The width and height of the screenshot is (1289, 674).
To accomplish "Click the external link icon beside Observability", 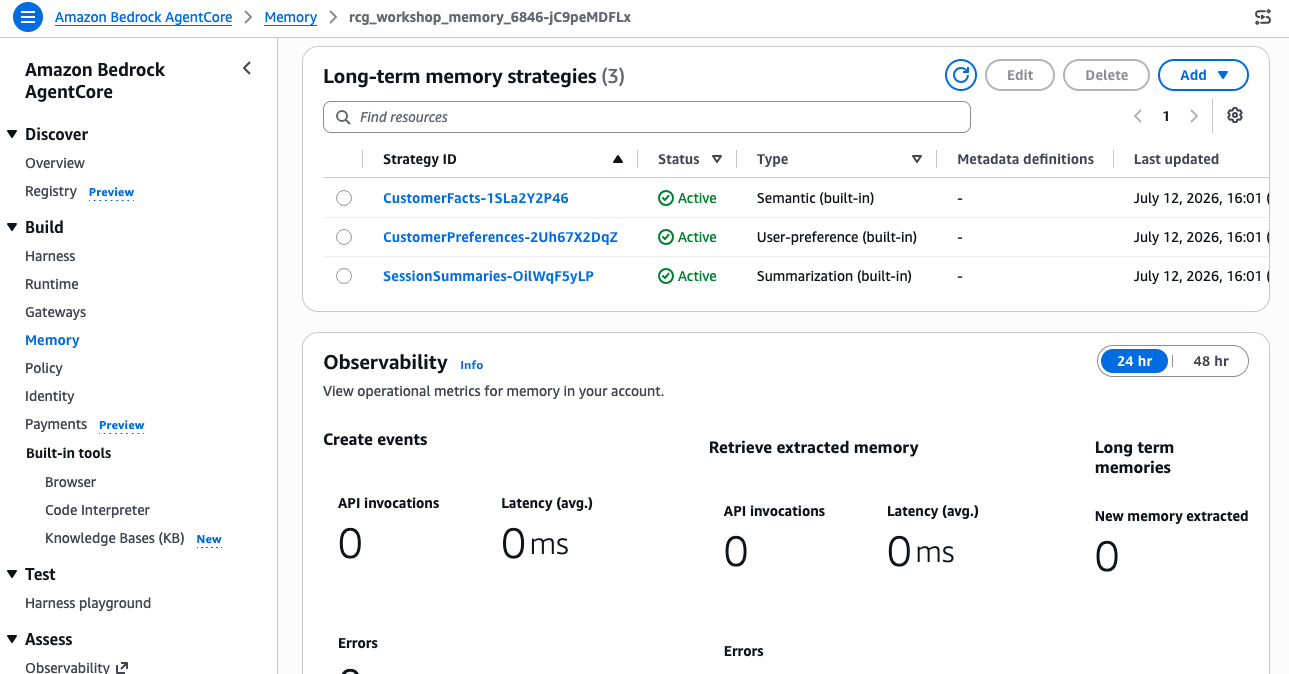I will [122, 667].
